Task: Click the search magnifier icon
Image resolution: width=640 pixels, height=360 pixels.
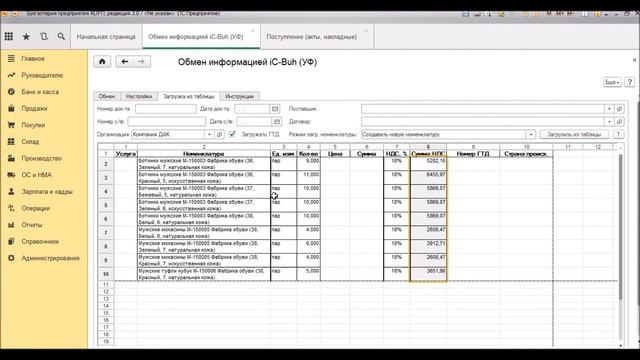Action: click(61, 36)
